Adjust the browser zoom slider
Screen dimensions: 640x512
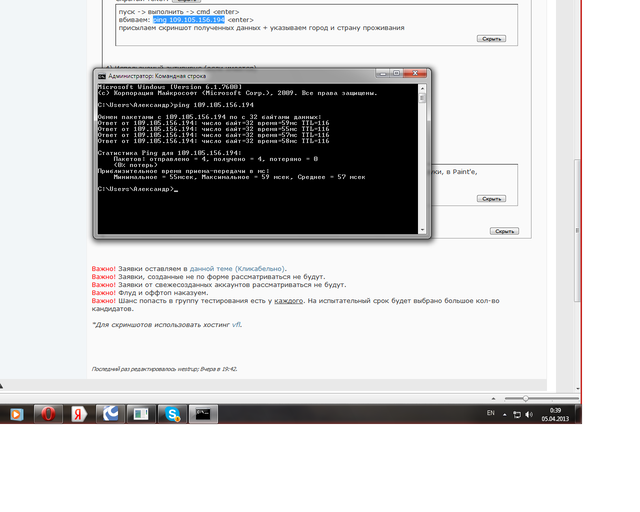(x=527, y=398)
